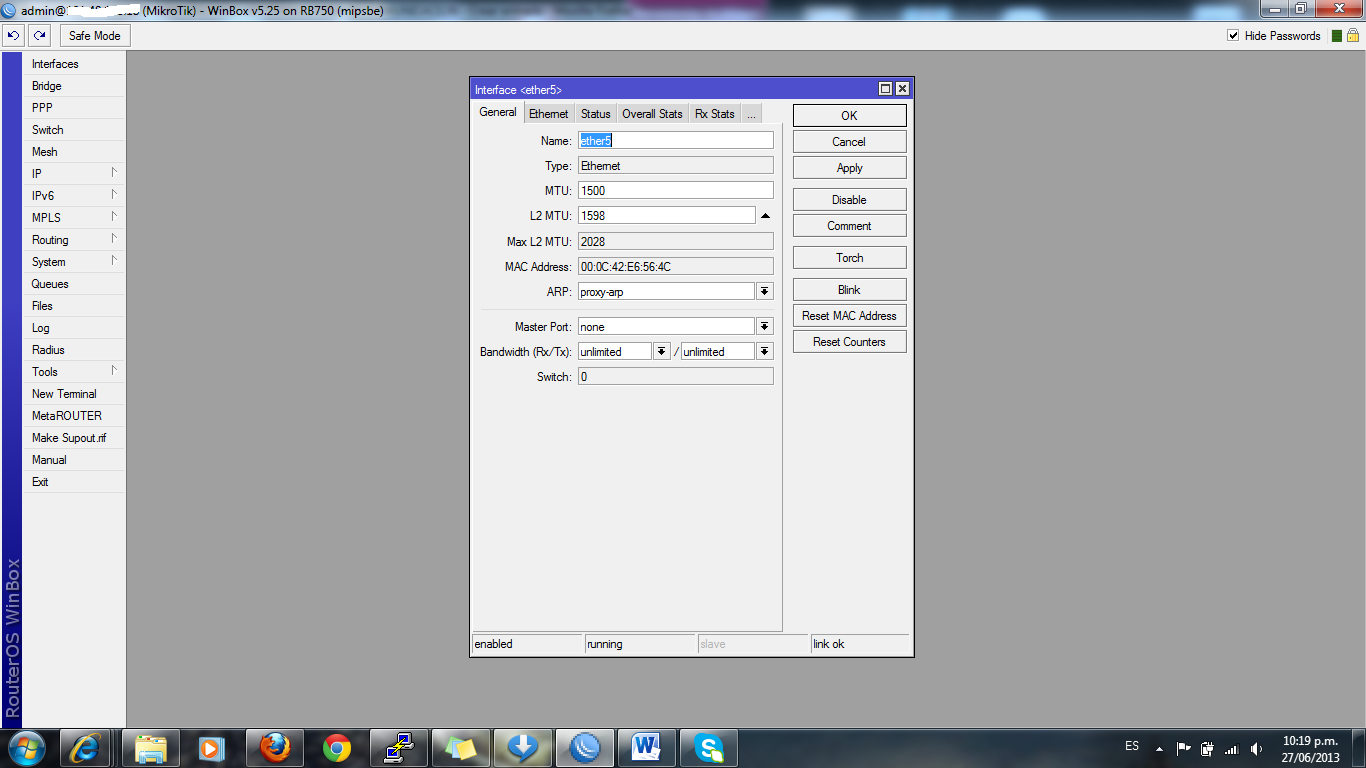Image resolution: width=1366 pixels, height=768 pixels.
Task: Click the OK button
Action: point(850,115)
